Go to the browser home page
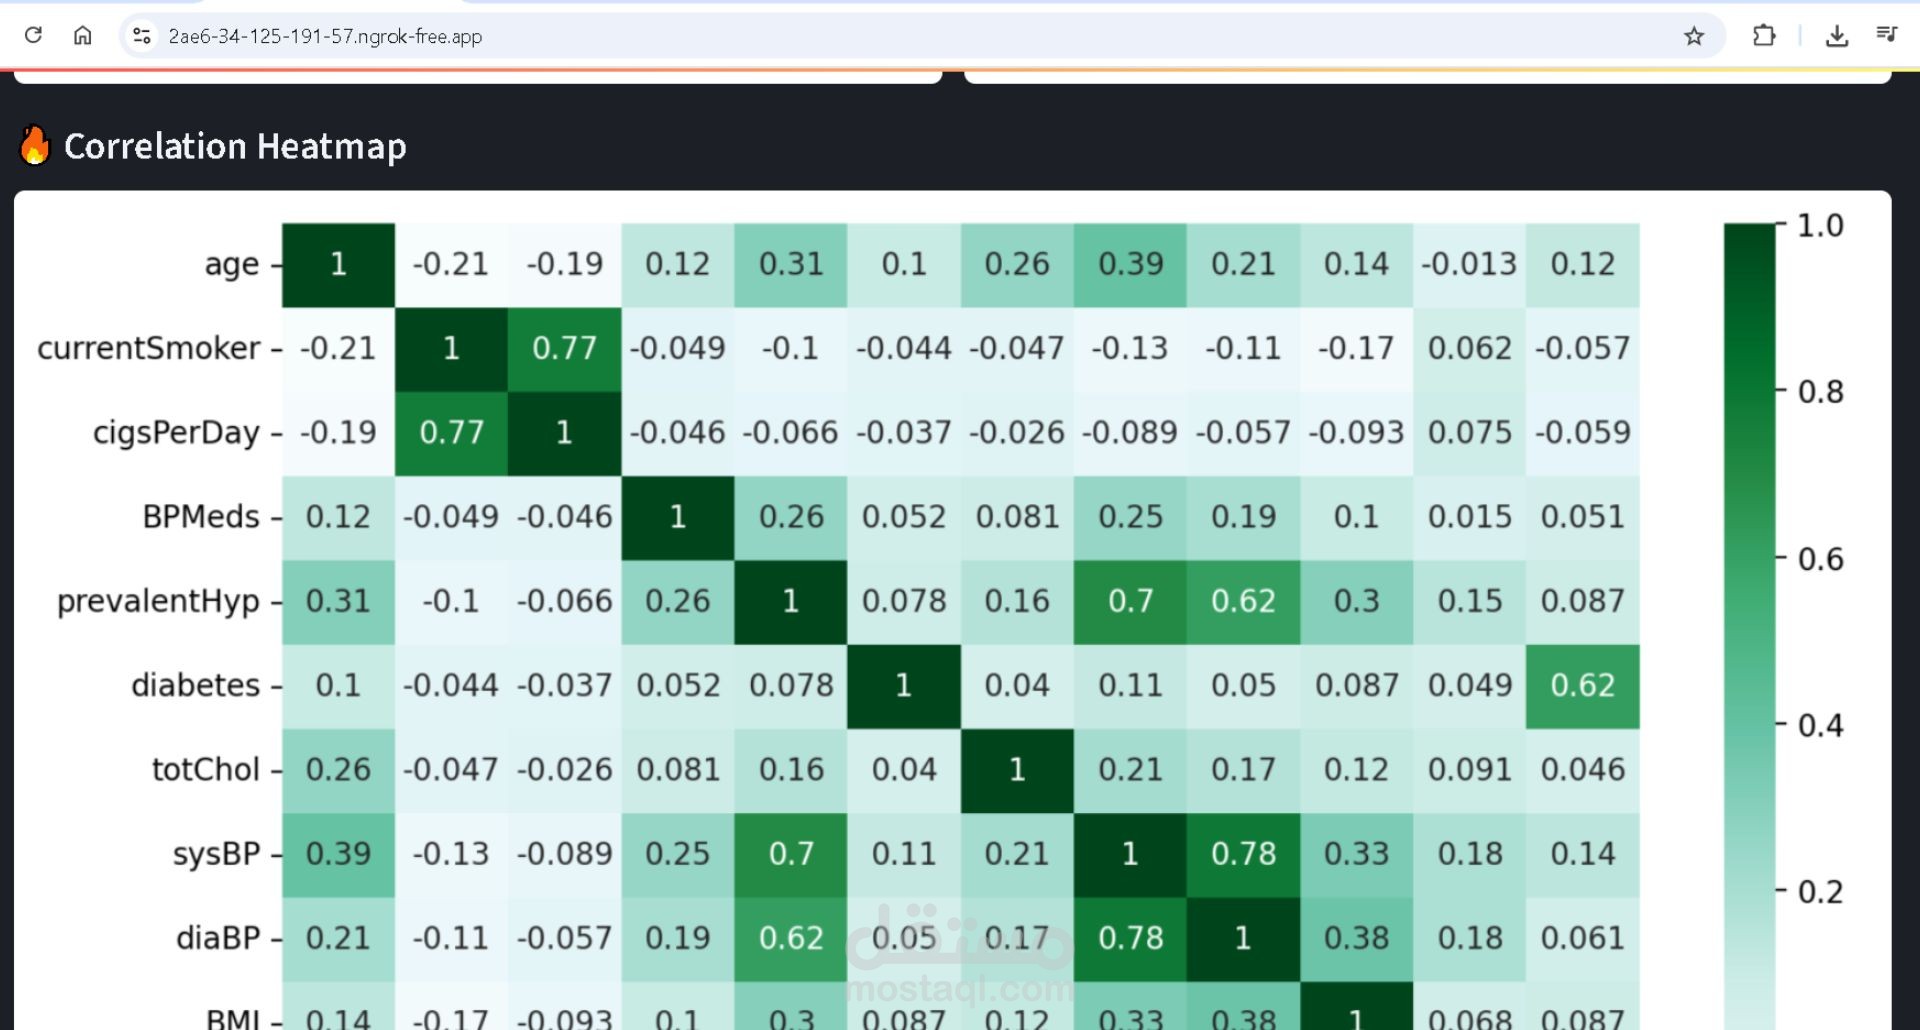This screenshot has height=1030, width=1920. click(x=83, y=36)
